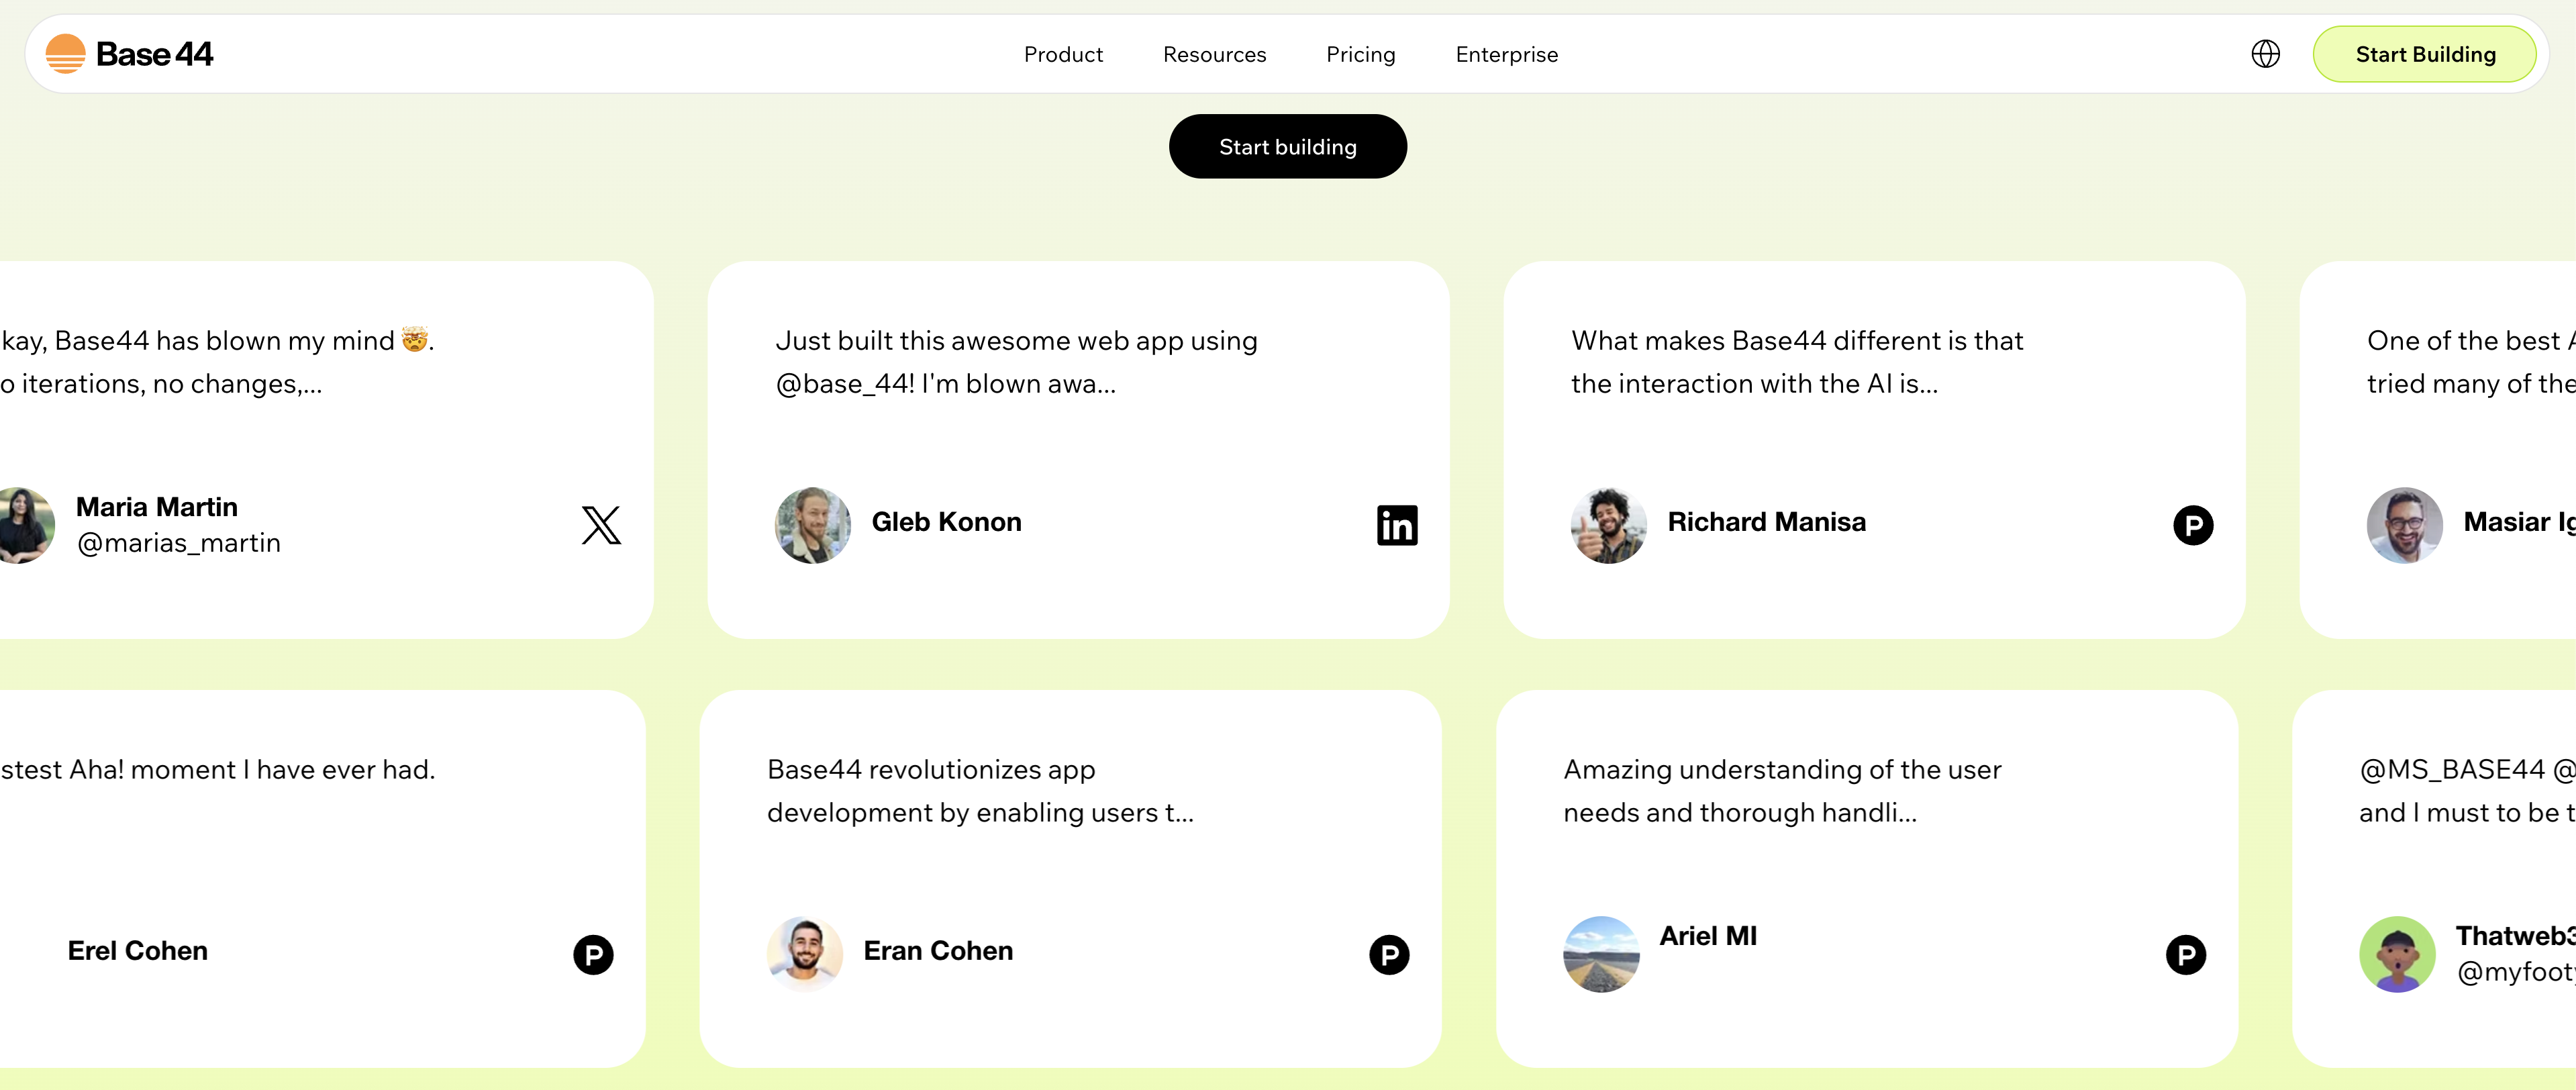2576x1090 pixels.
Task: Click Product Hunt icon on Ariel MI's card
Action: (x=2185, y=954)
